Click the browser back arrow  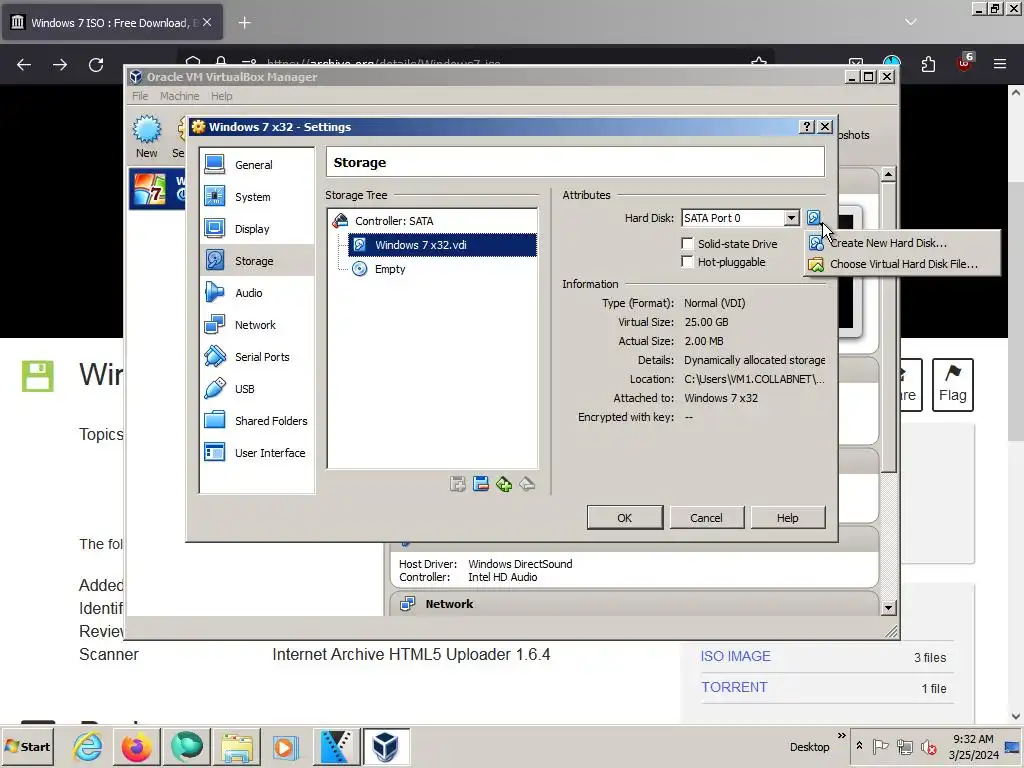(24, 65)
